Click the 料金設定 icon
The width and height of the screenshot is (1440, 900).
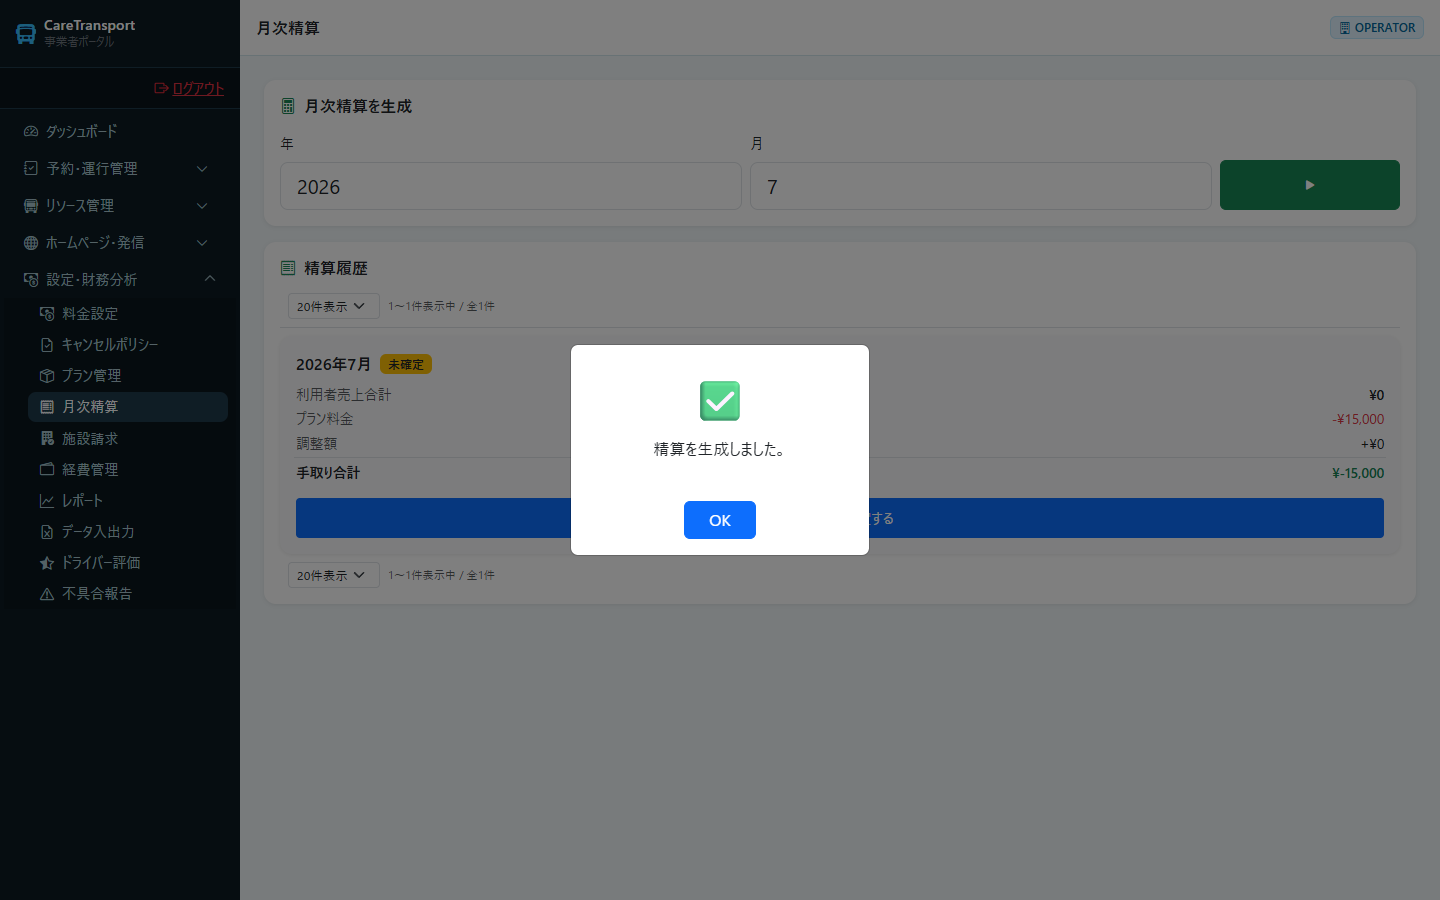[47, 313]
